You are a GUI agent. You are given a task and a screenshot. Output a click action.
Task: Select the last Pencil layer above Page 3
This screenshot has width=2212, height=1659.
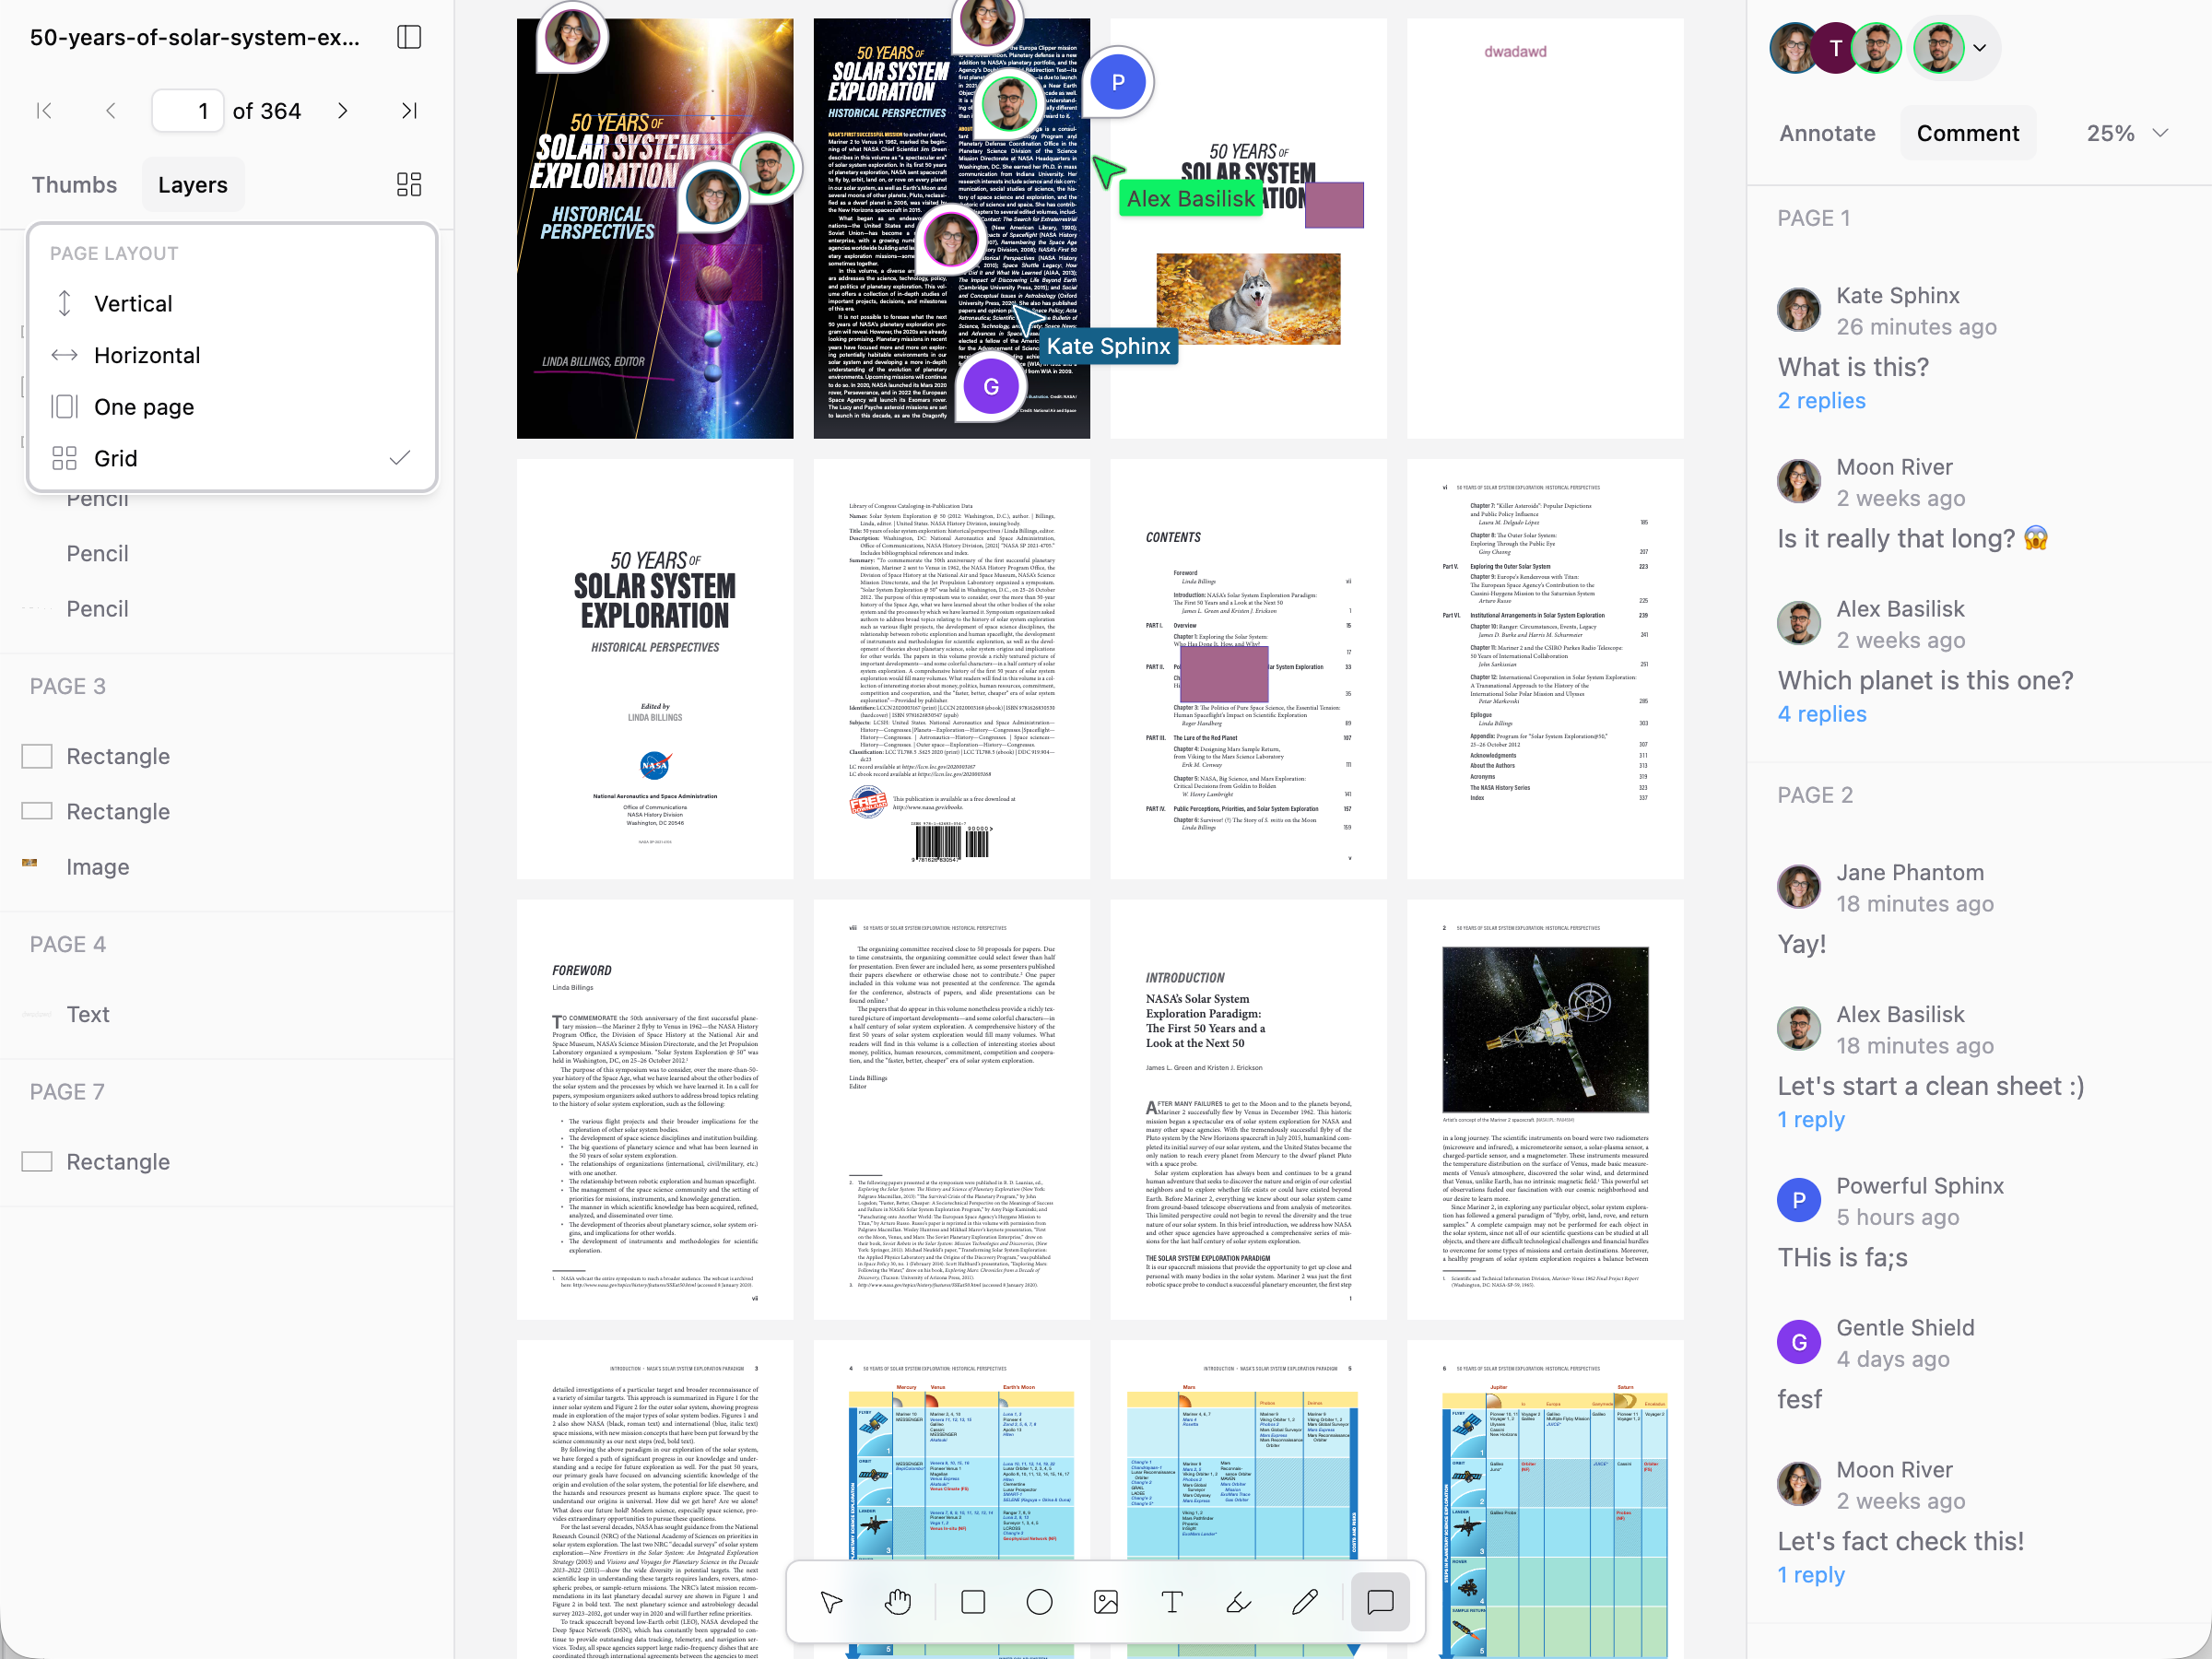tap(227, 608)
